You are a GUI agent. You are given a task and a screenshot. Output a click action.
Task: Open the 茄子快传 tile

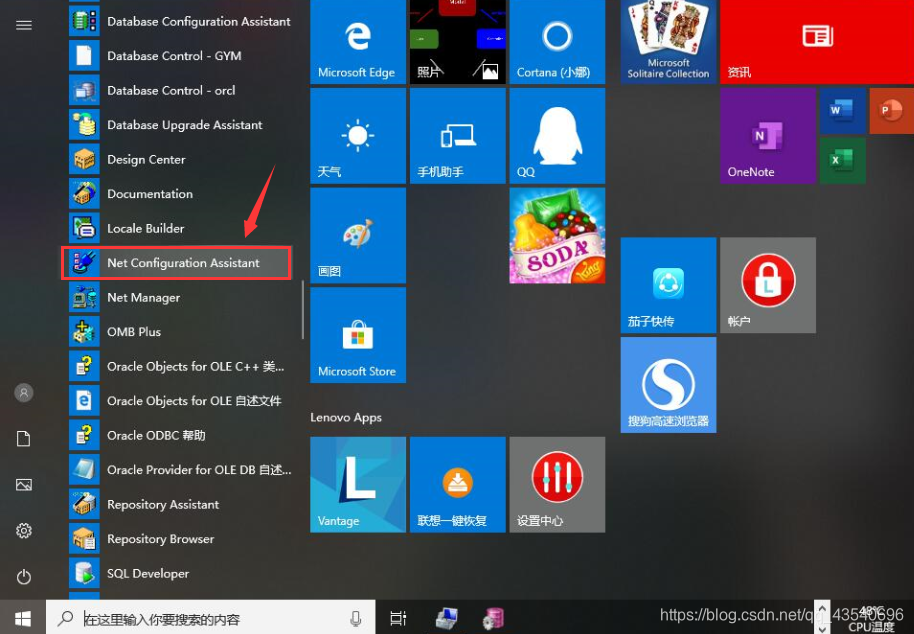(x=669, y=285)
